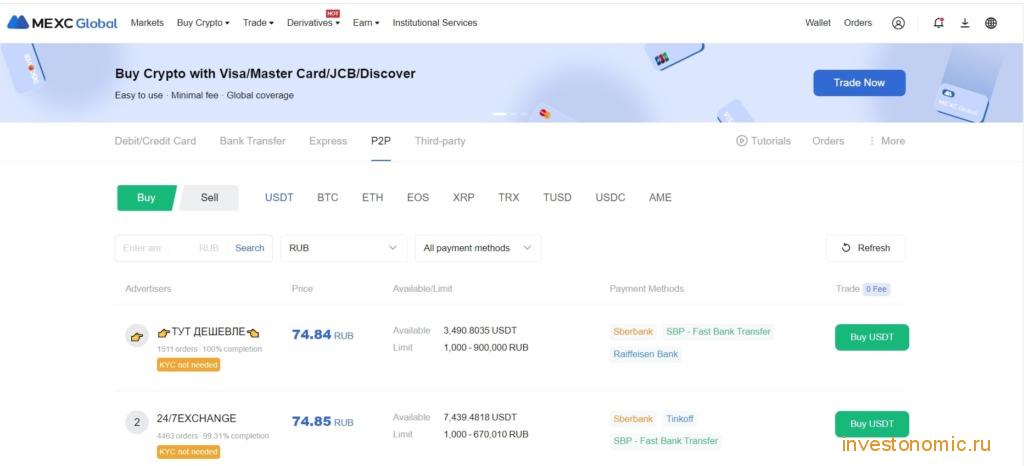Click the Trade Now banner button
Screen dimensions: 1024x466
coord(859,83)
